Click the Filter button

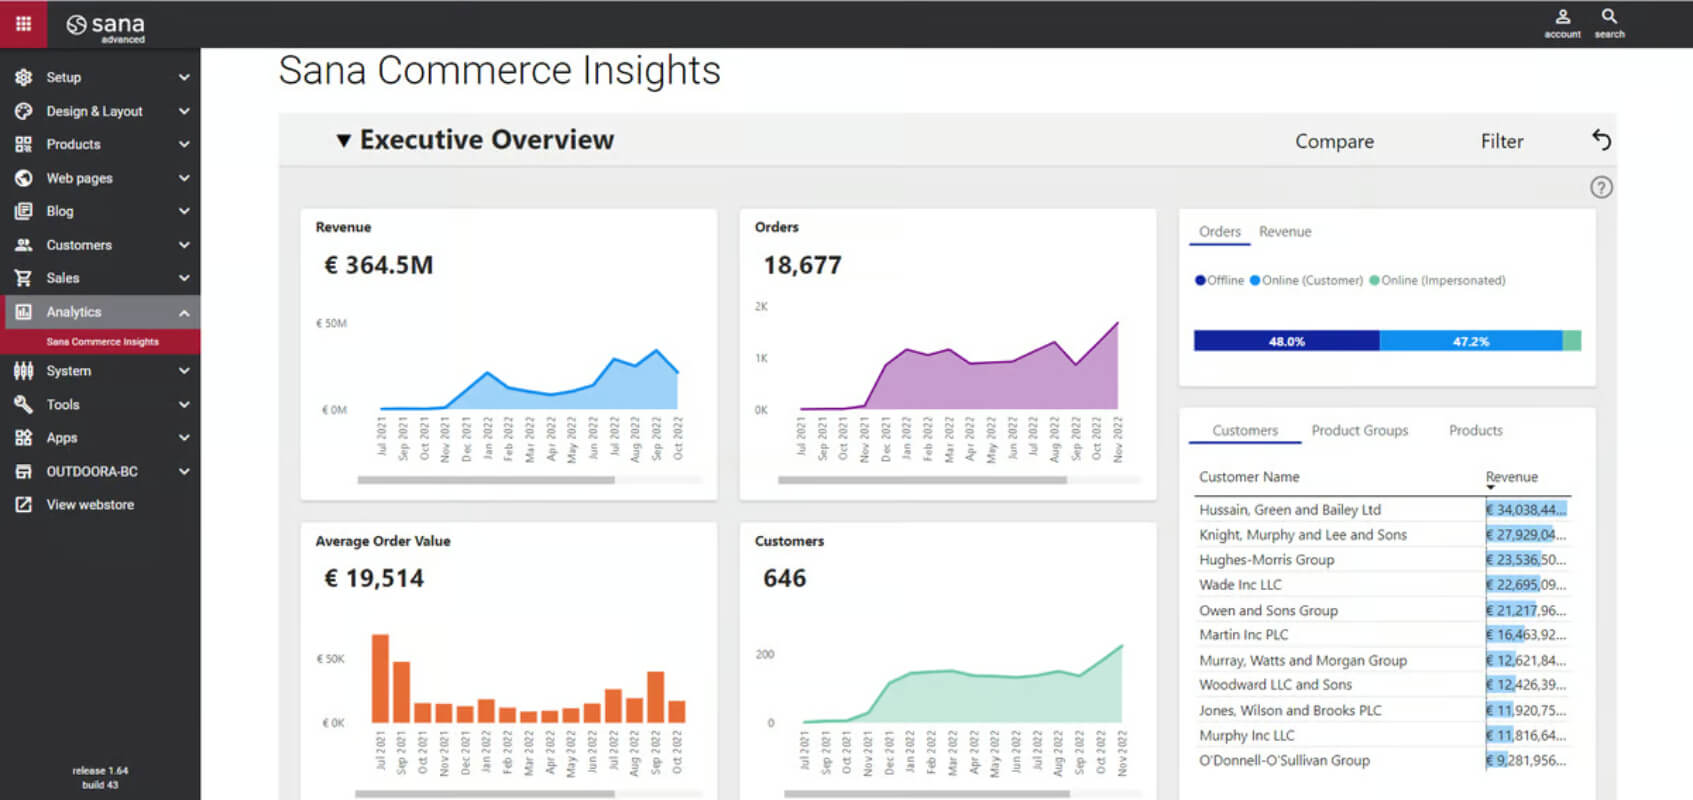point(1502,141)
